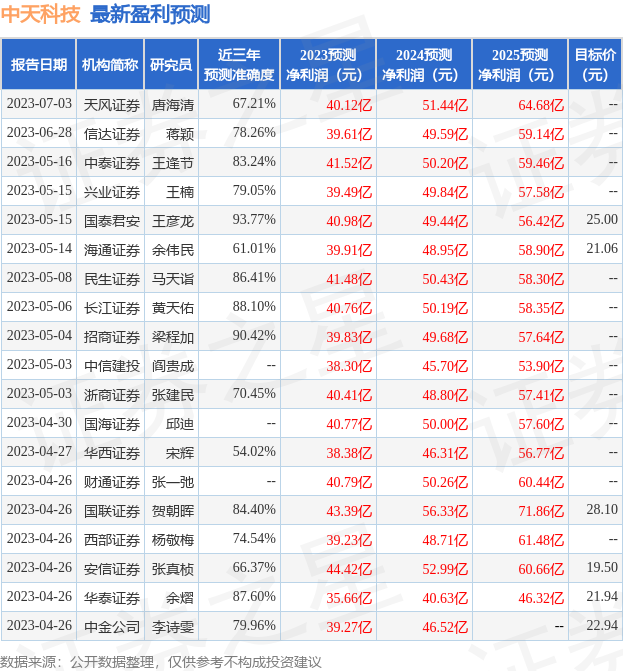Select researcher 唐海清
The width and height of the screenshot is (623, 671).
click(x=173, y=105)
